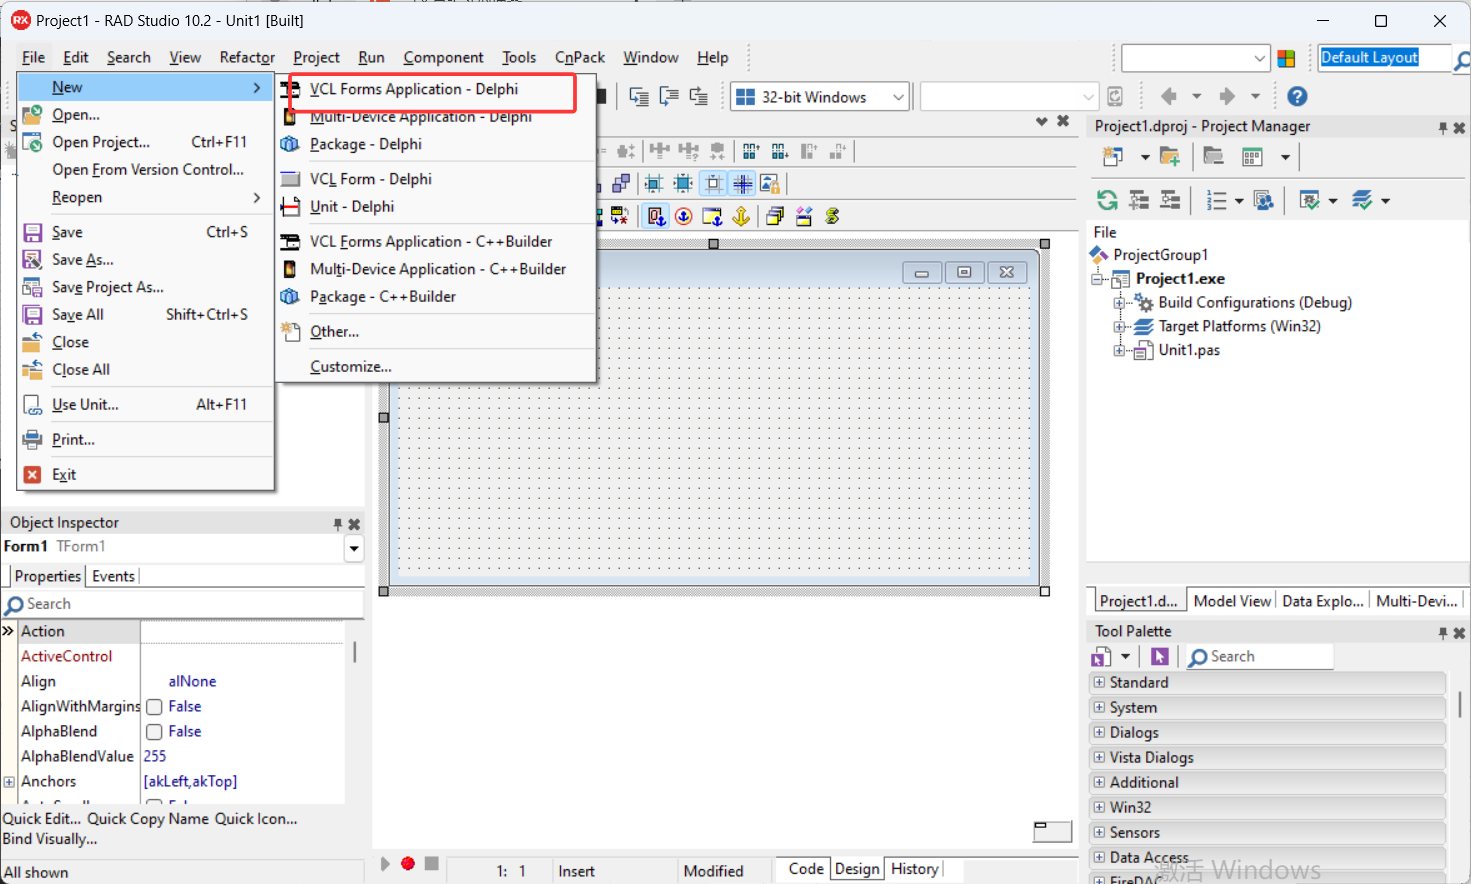
Task: Expand the Vista Dialogs palette category
Action: pyautogui.click(x=1099, y=757)
